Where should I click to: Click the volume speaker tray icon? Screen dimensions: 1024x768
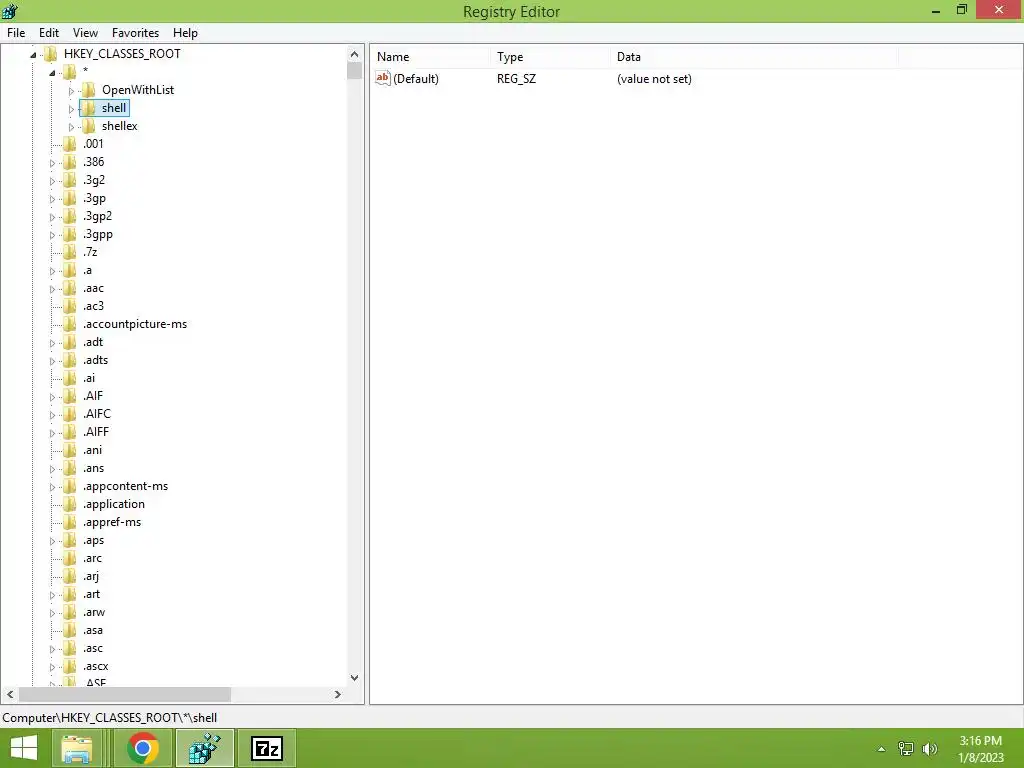[930, 748]
